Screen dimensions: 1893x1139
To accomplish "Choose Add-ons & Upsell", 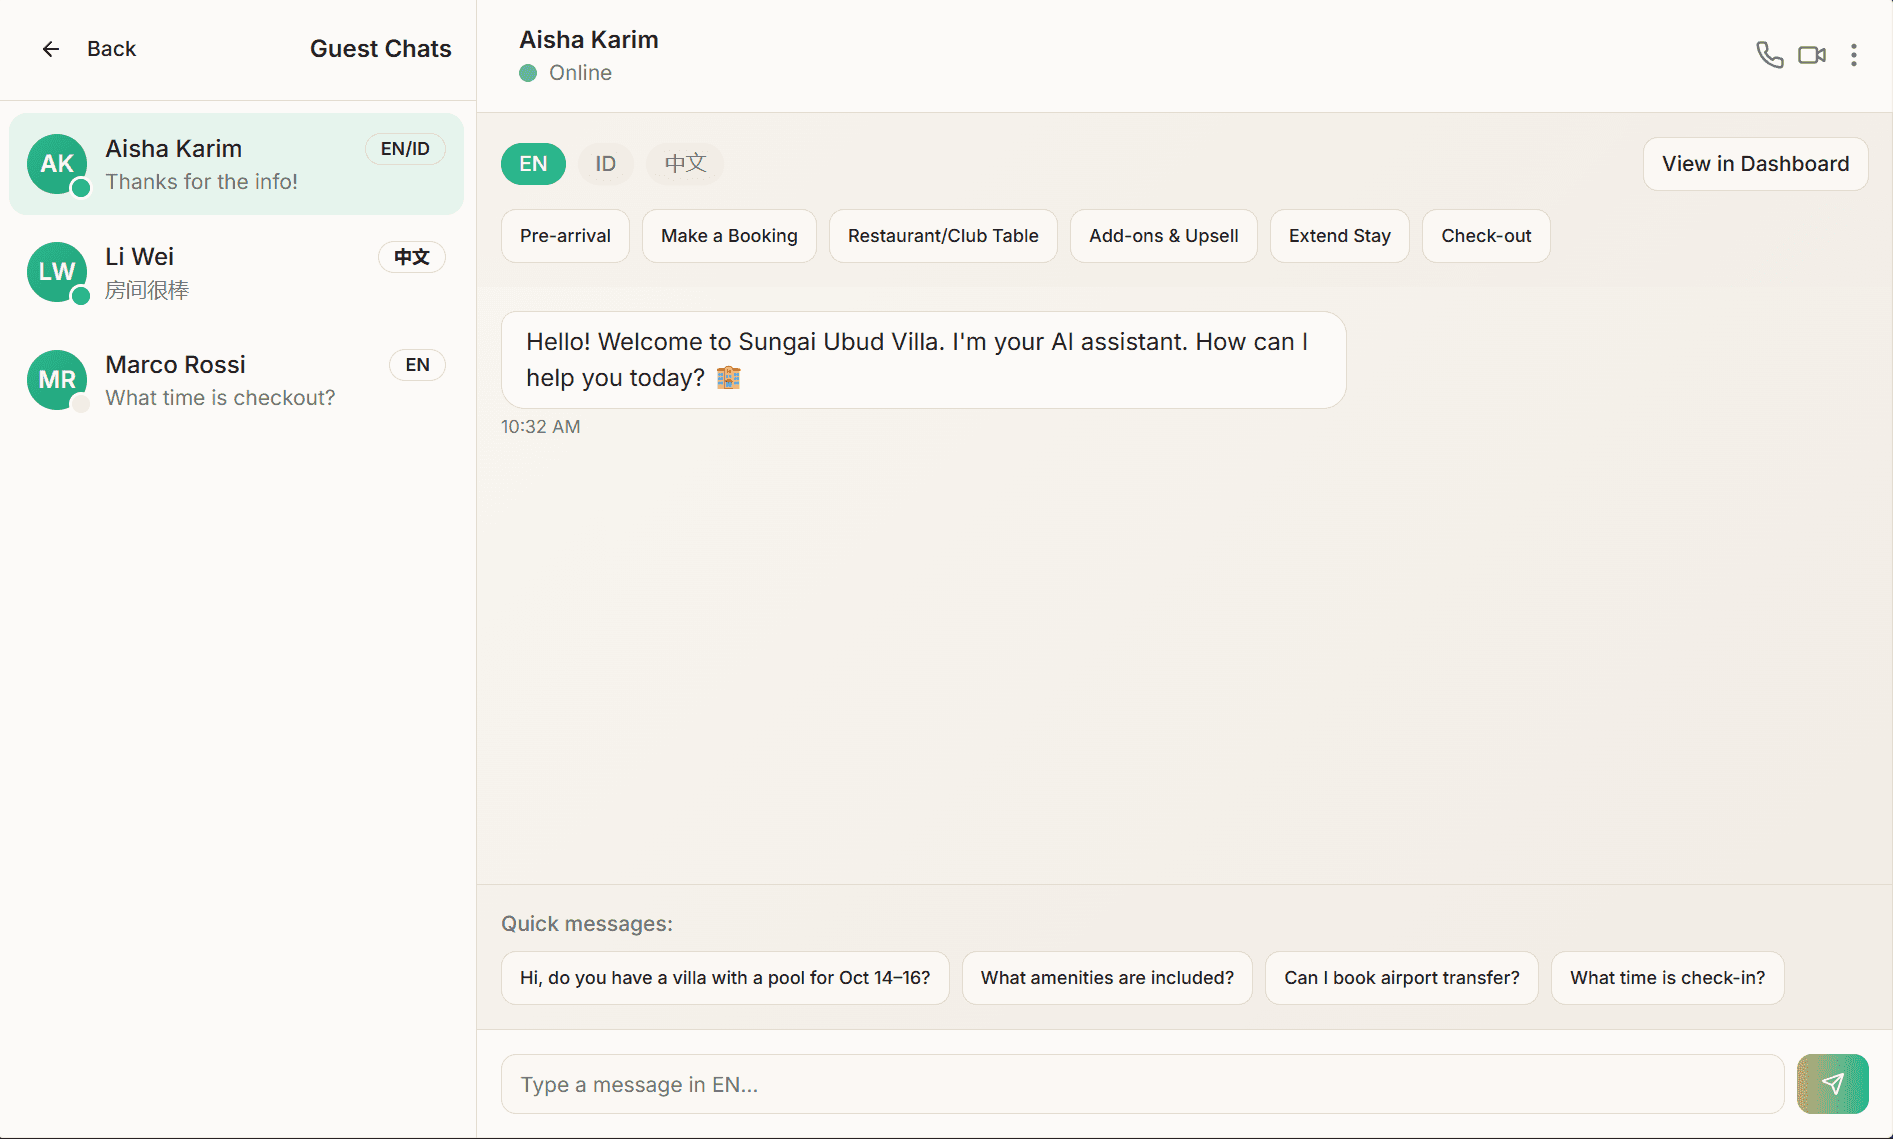I will click(x=1163, y=236).
